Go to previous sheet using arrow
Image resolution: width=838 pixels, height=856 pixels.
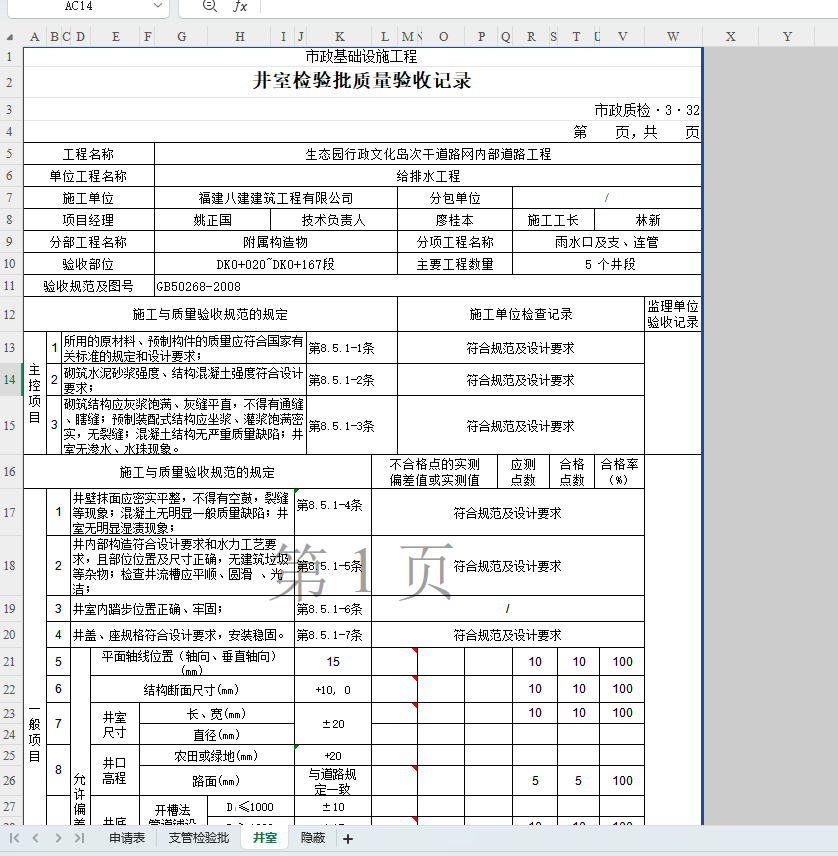[35, 838]
